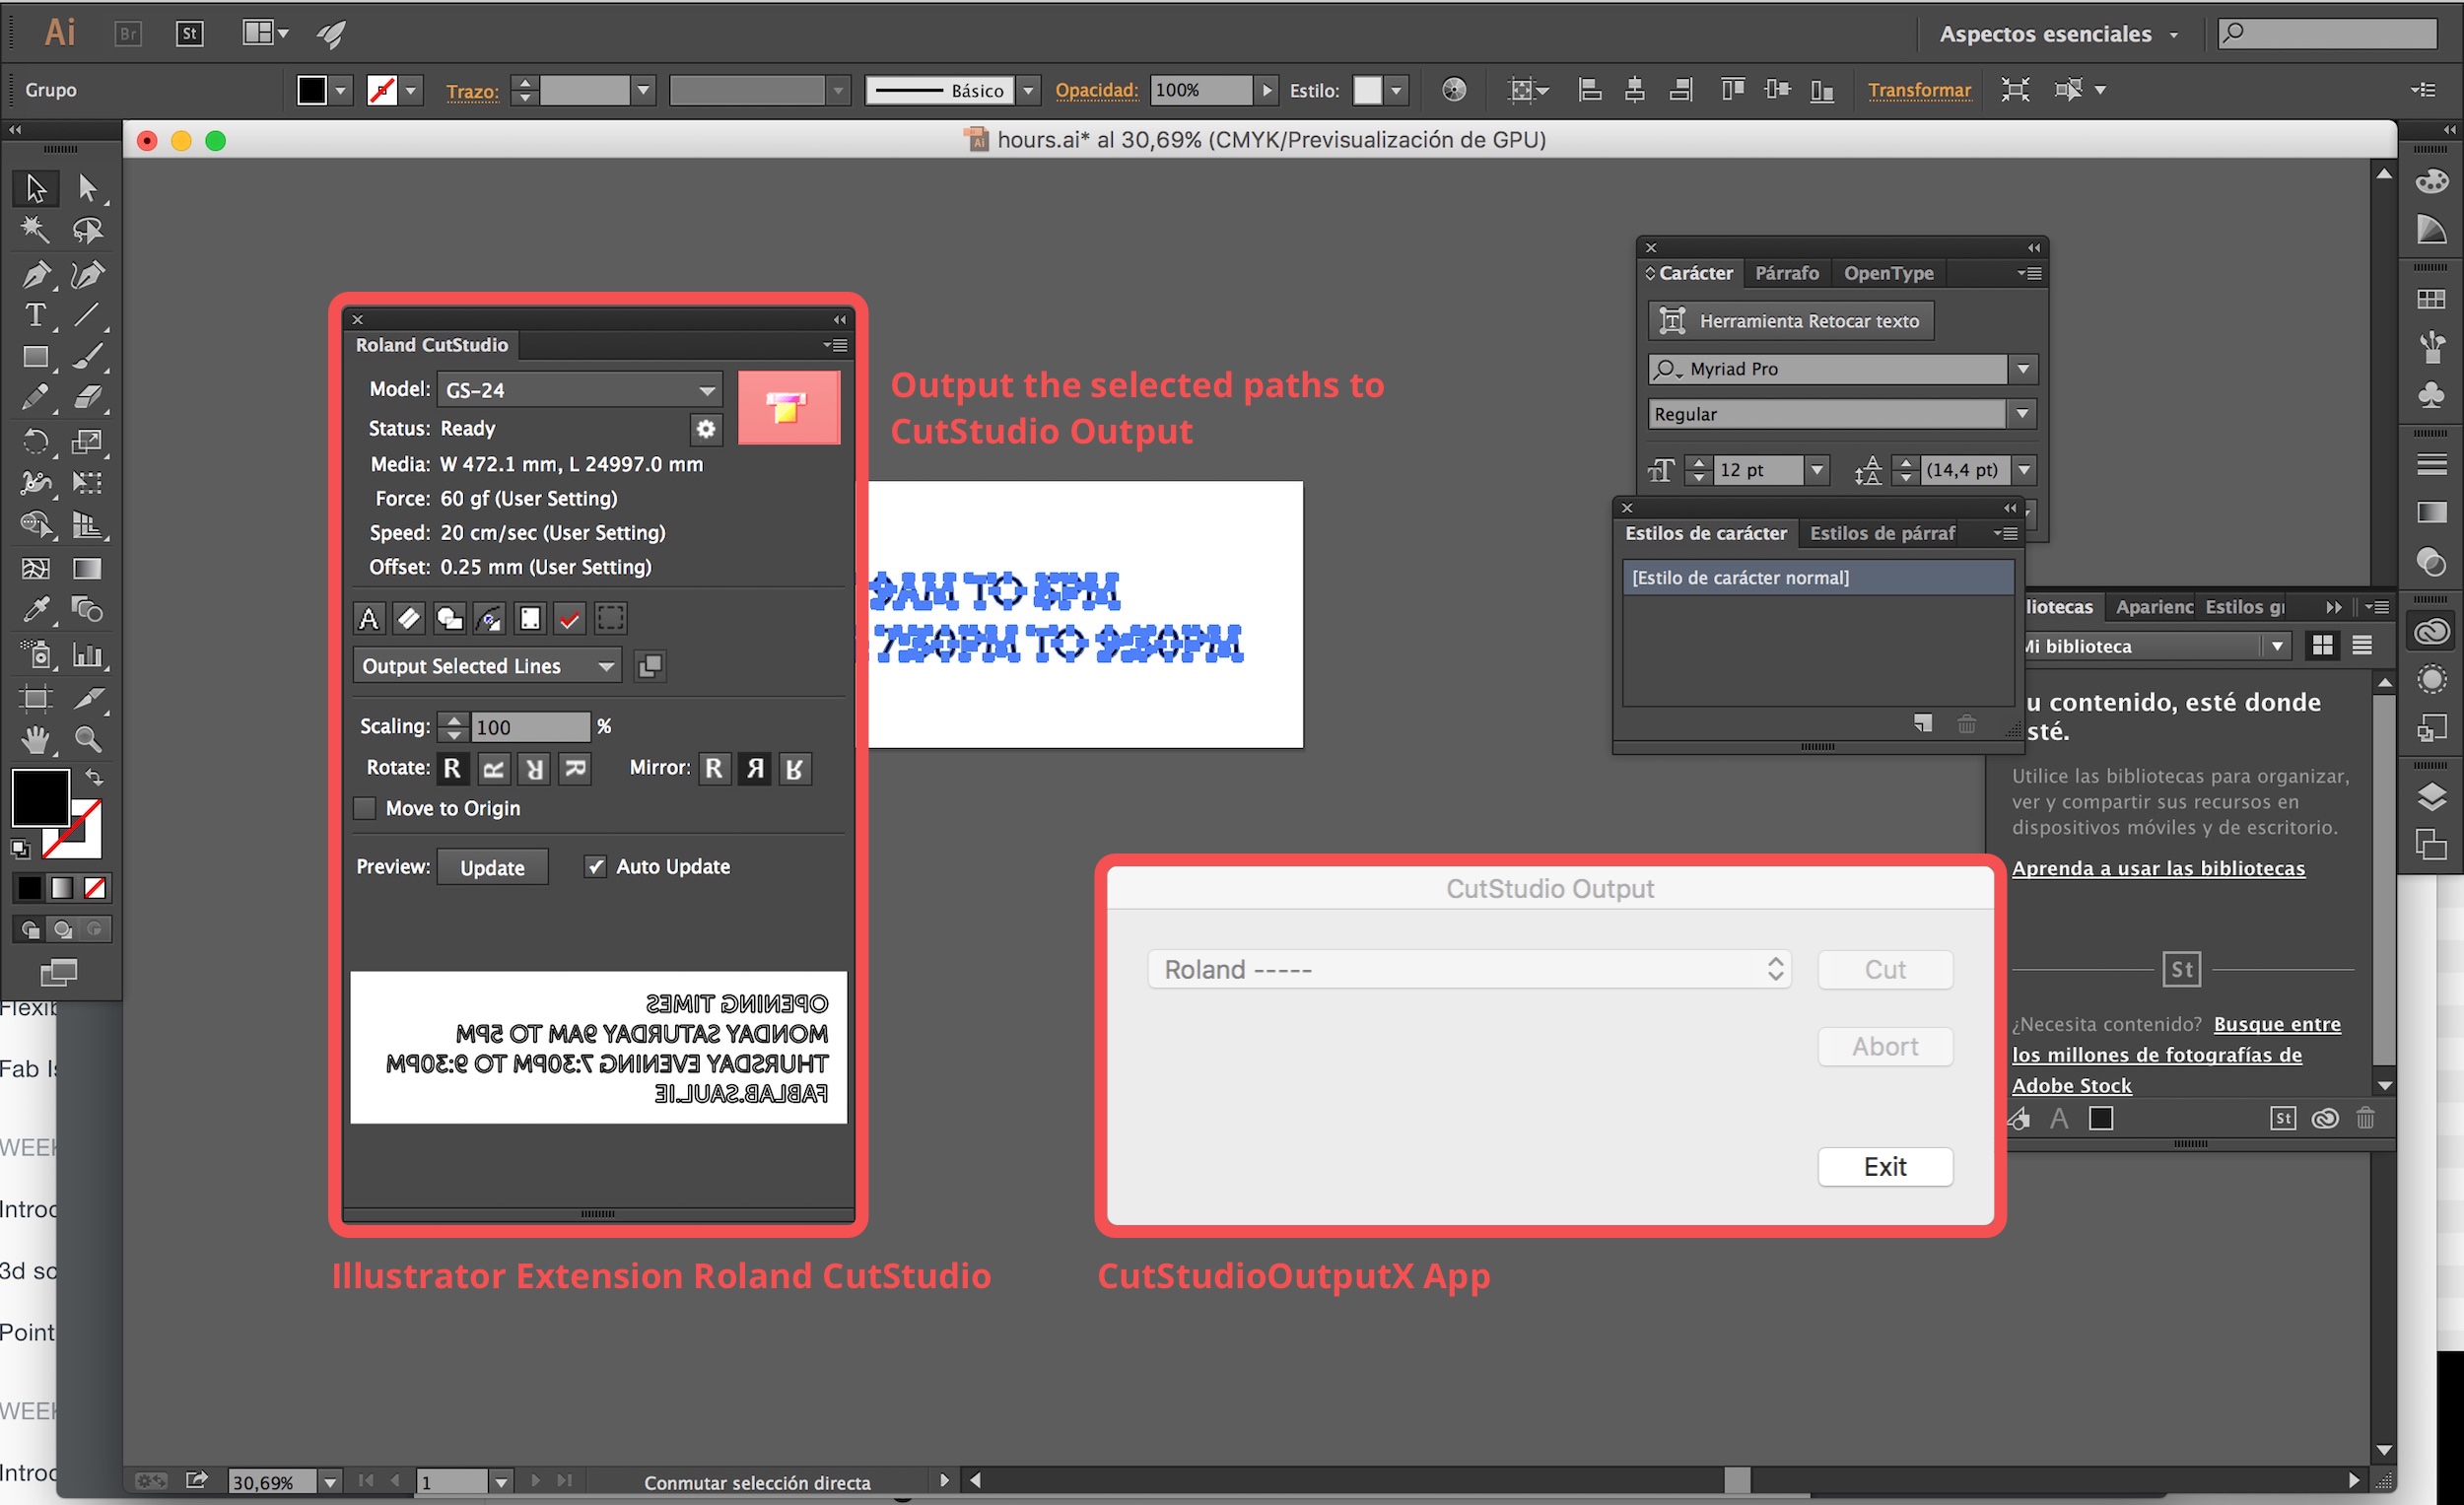
Task: Select the Rotate tool
Action: [x=36, y=441]
